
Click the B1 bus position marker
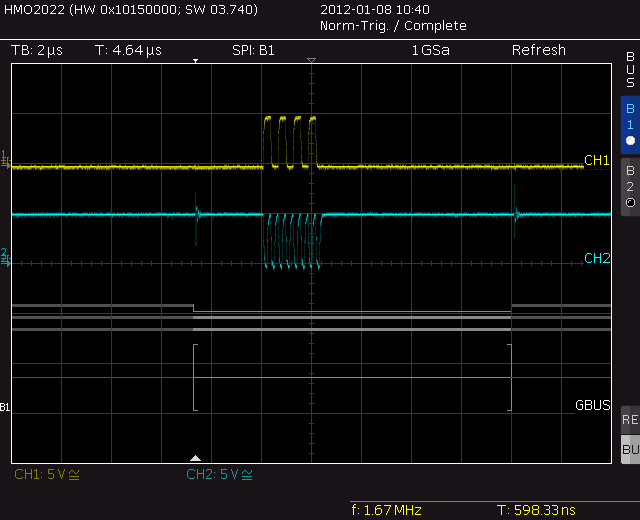[x=5, y=407]
